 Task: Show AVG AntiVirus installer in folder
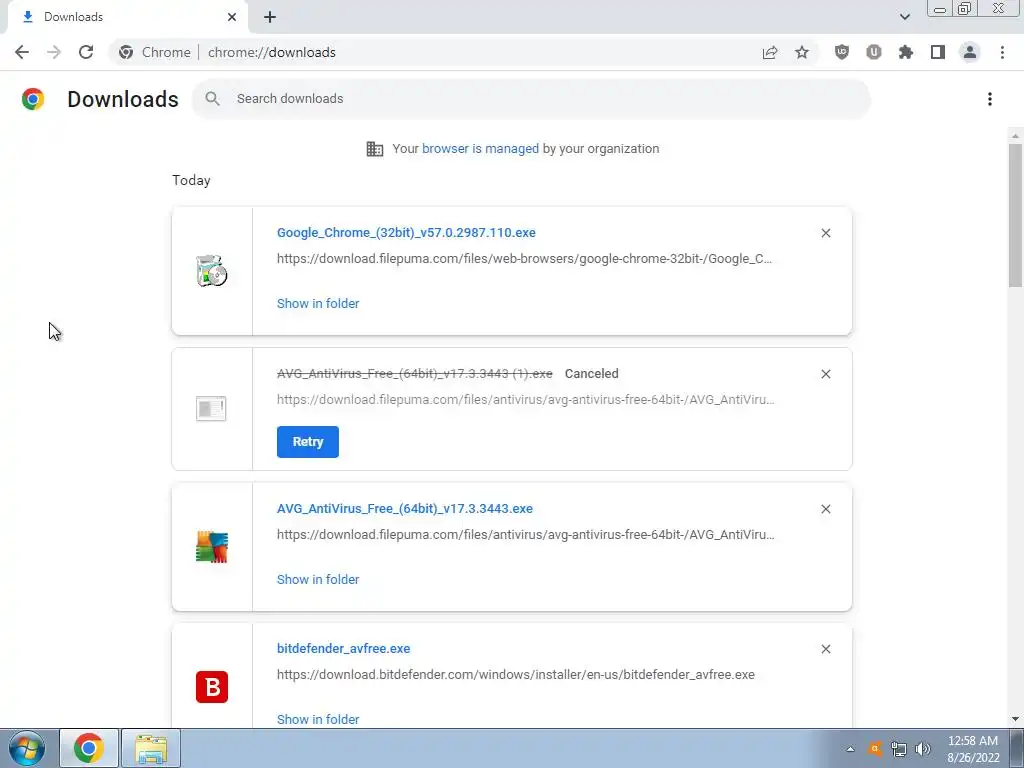(318, 579)
